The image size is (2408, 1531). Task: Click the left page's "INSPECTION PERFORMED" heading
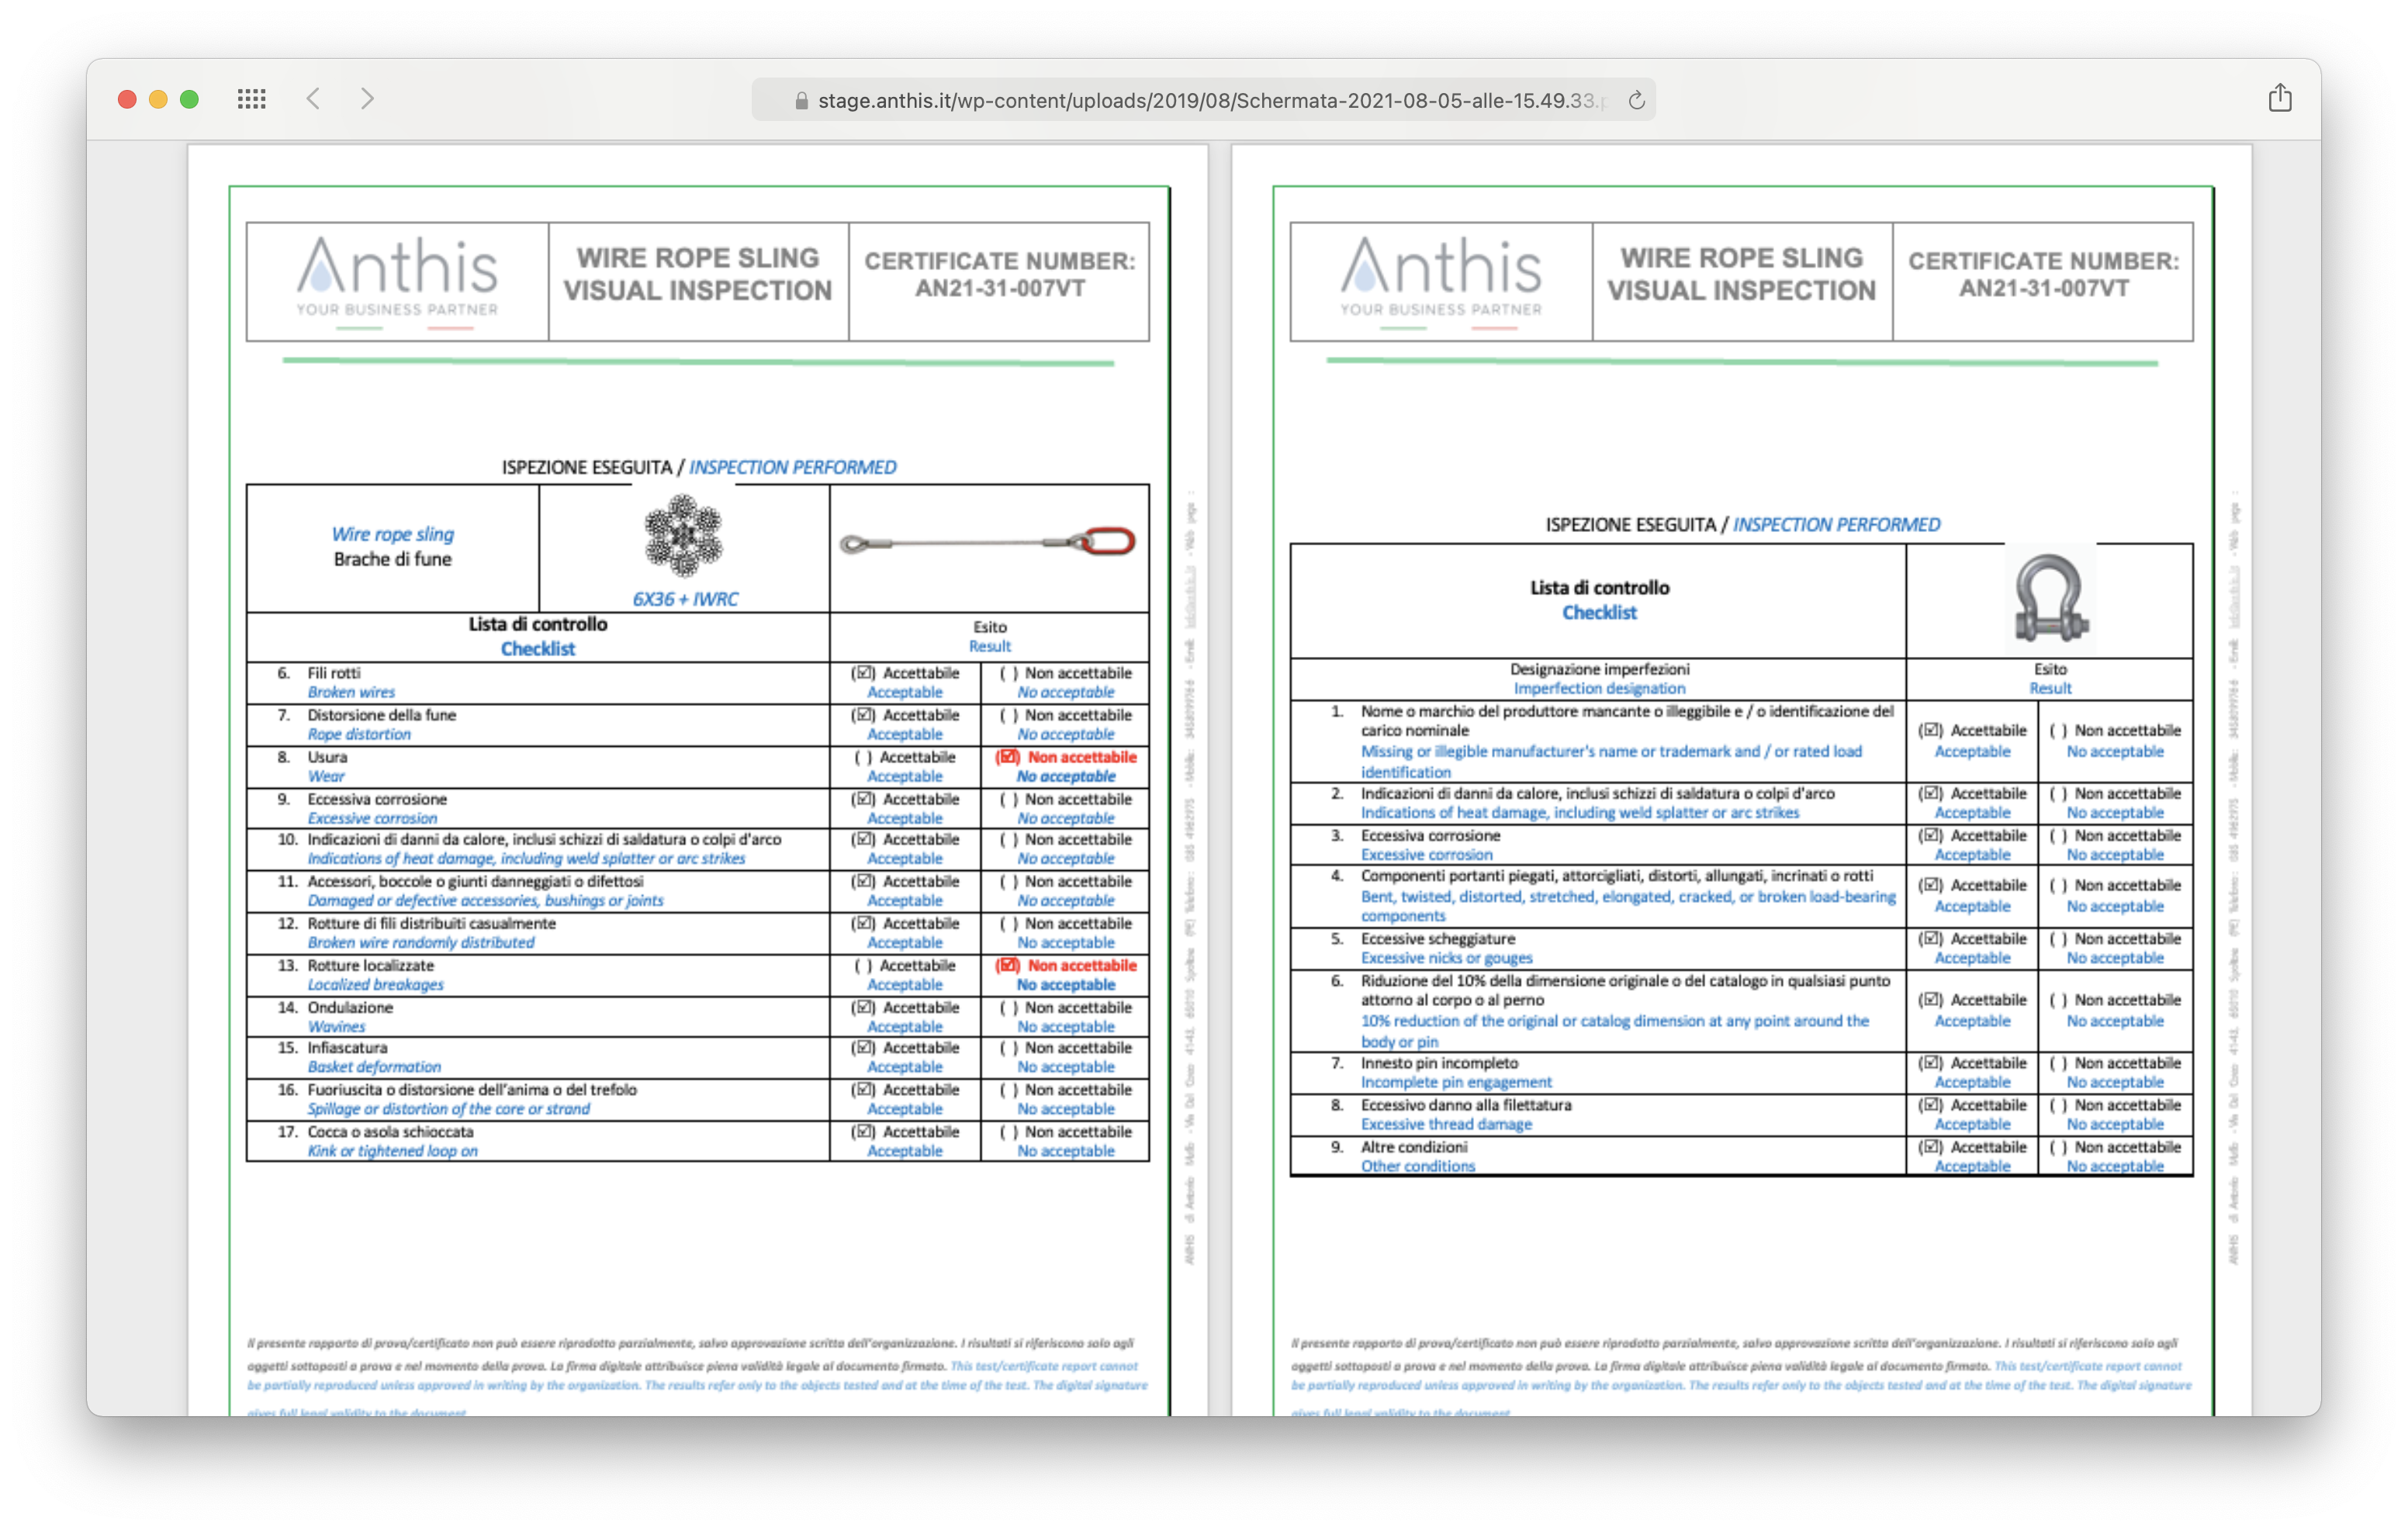tap(793, 467)
